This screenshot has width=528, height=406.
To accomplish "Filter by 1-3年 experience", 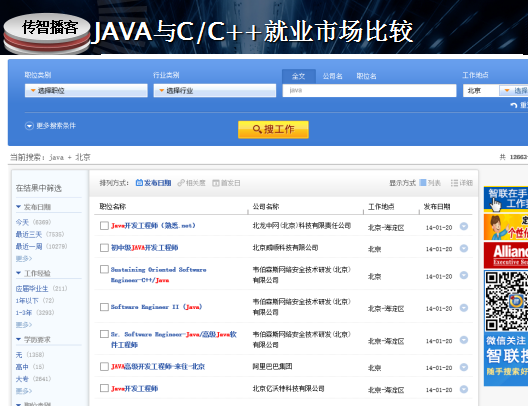I will [24, 313].
